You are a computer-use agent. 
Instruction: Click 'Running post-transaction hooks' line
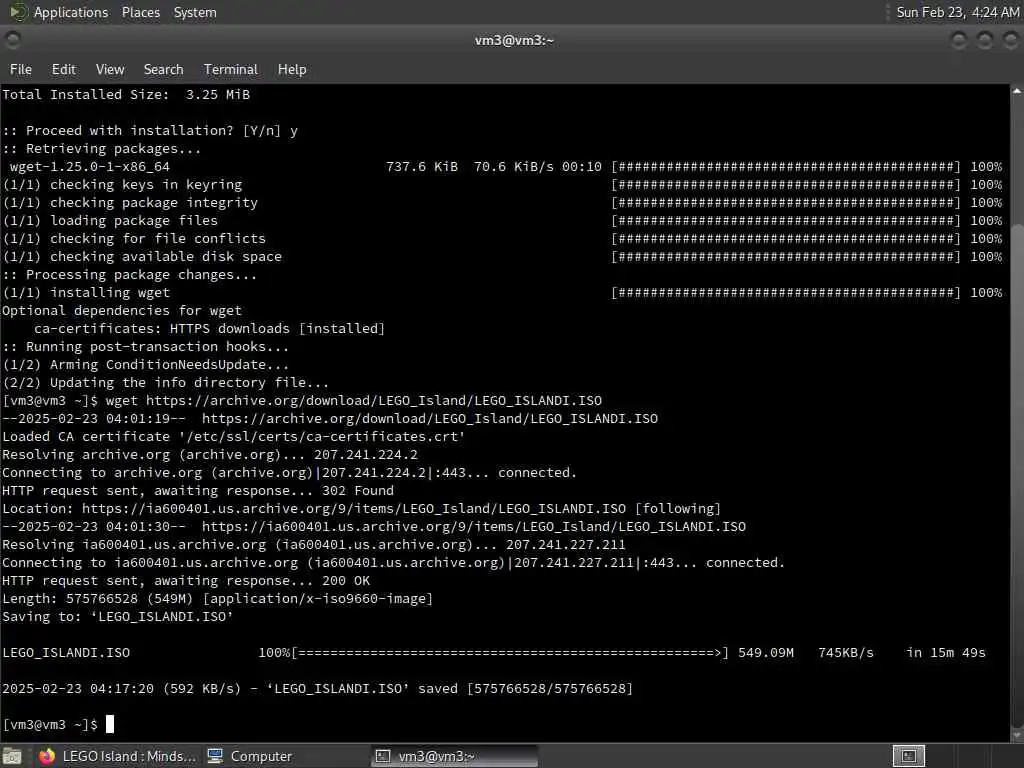[x=146, y=347]
